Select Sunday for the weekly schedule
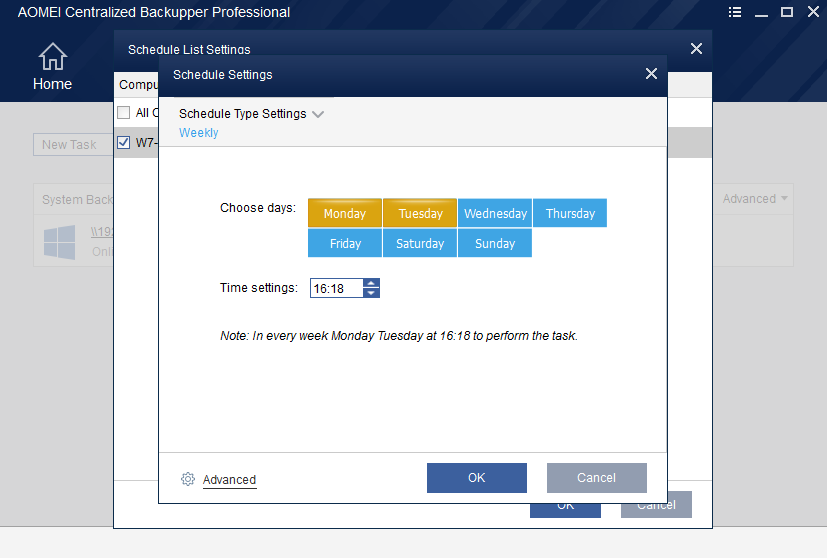 point(495,243)
